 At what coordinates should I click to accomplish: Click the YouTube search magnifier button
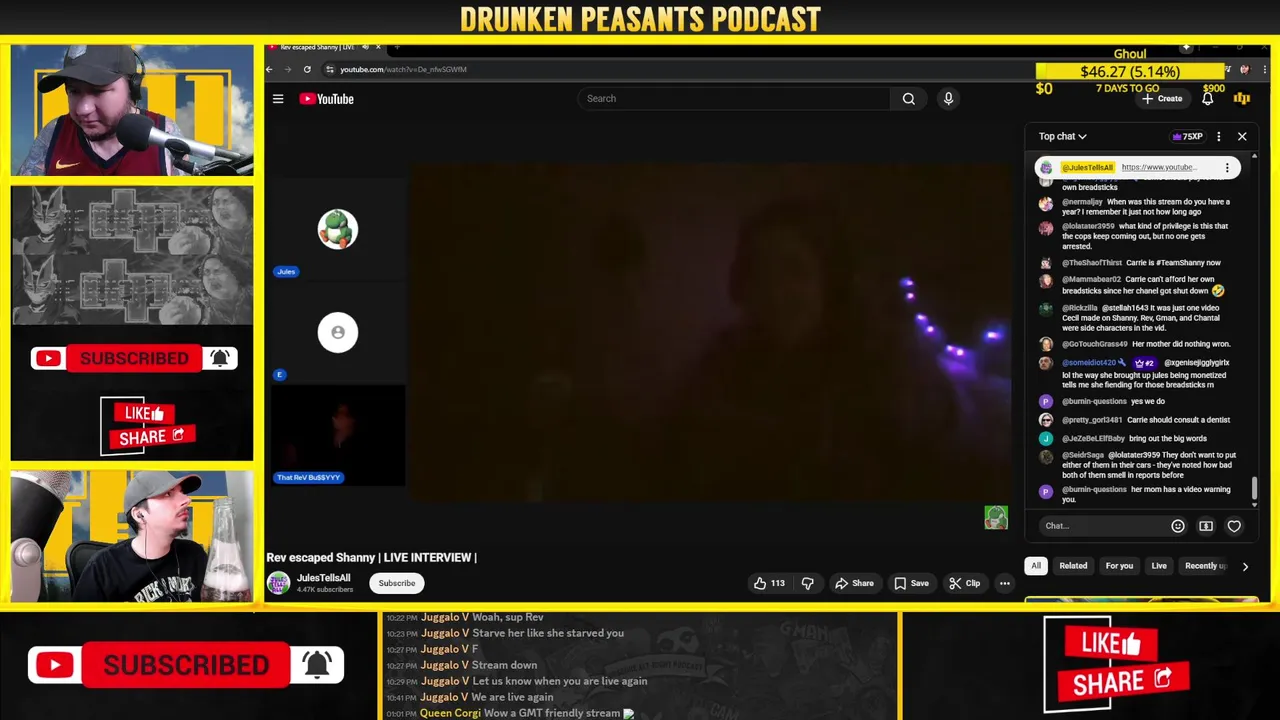[908, 98]
